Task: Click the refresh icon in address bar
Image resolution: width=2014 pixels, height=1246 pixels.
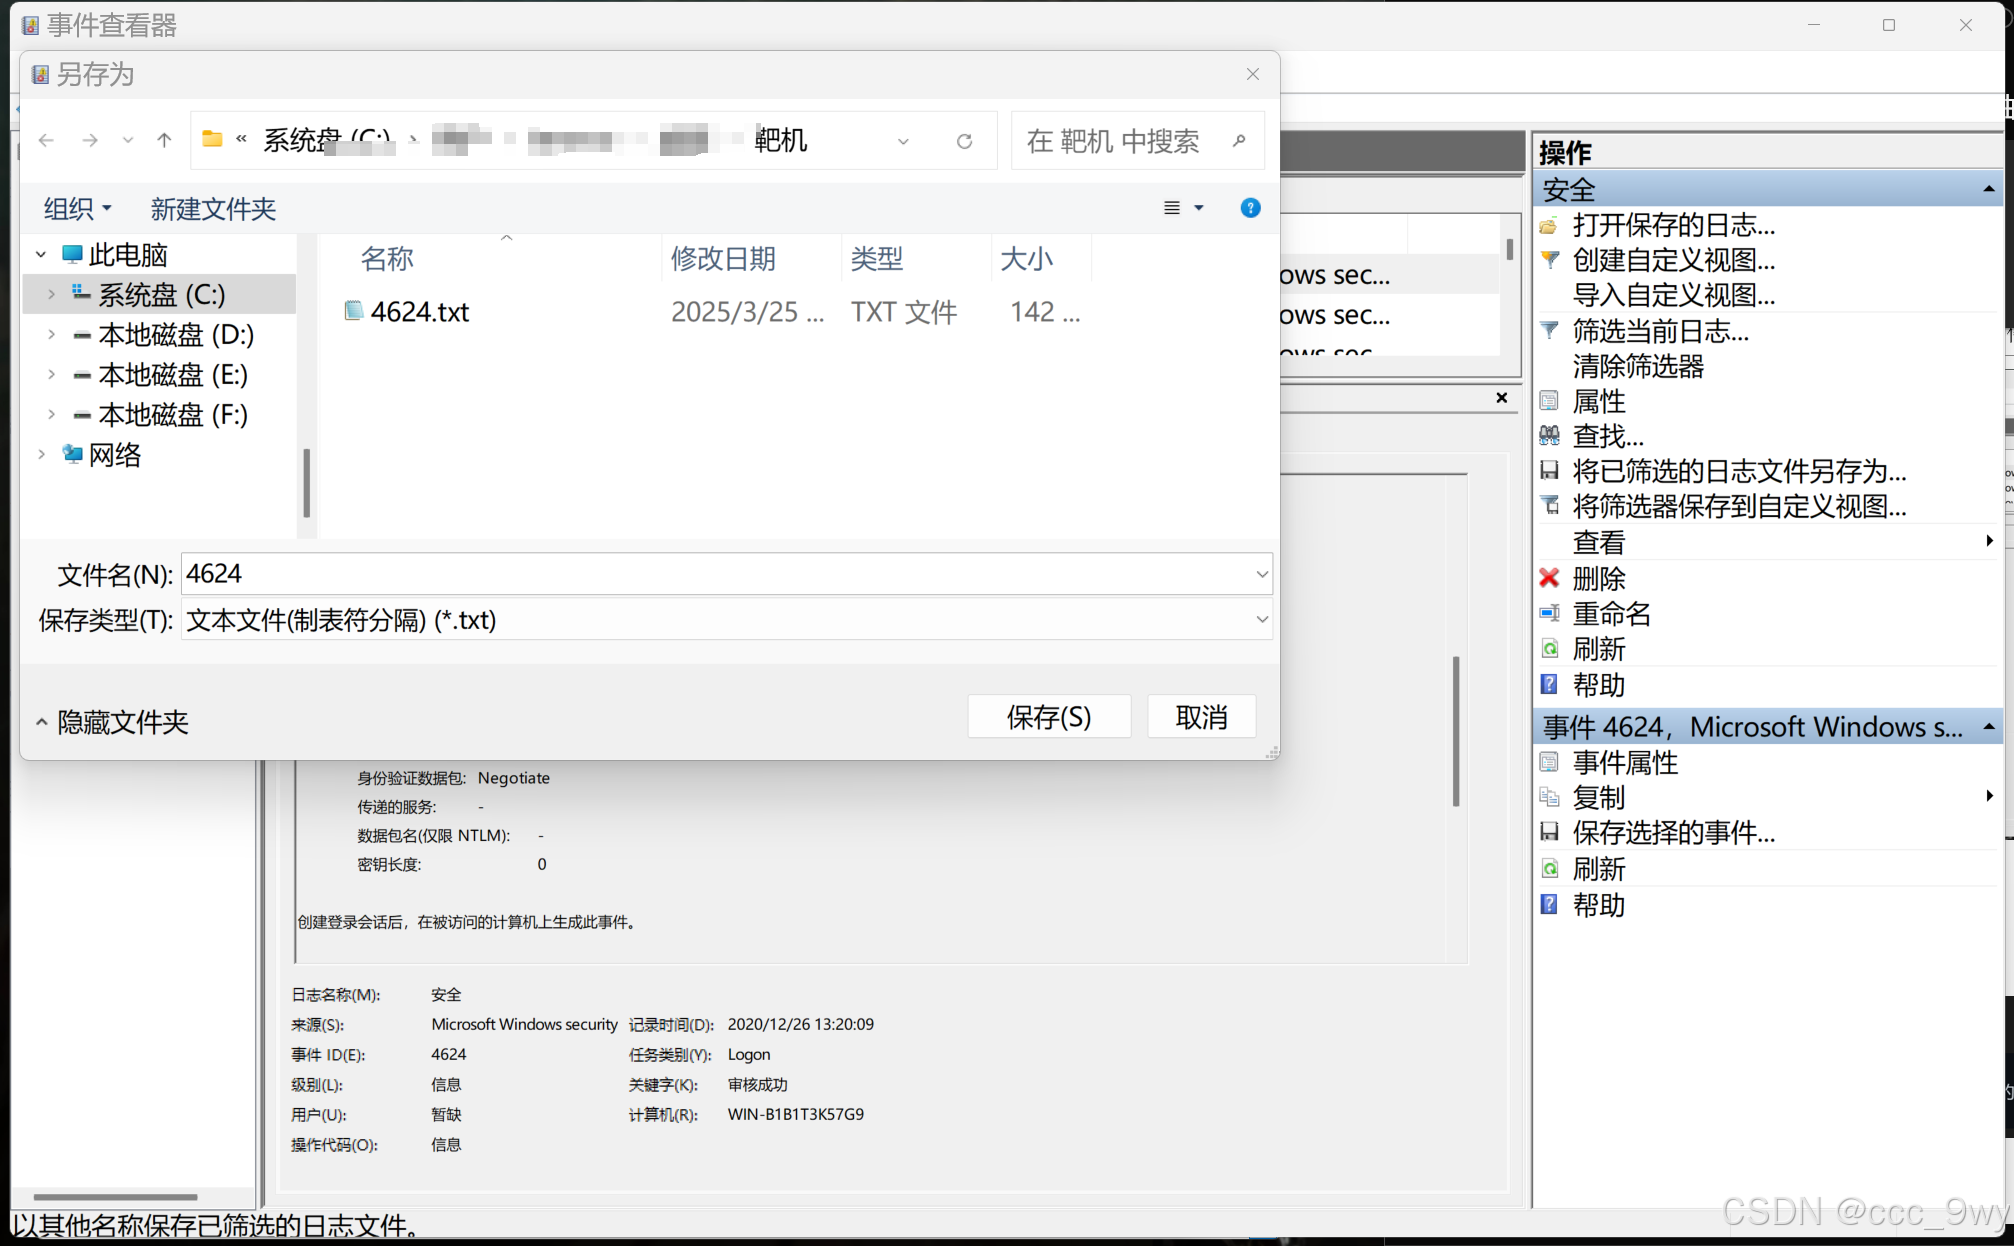Action: tap(964, 141)
